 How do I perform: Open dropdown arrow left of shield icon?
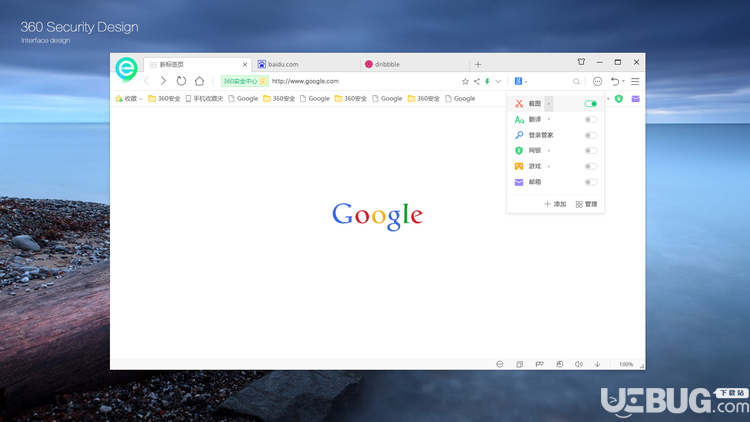(x=608, y=99)
